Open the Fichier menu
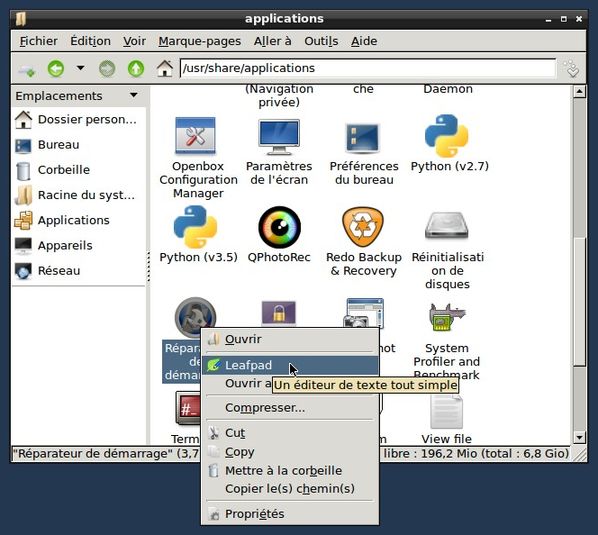 (x=39, y=41)
